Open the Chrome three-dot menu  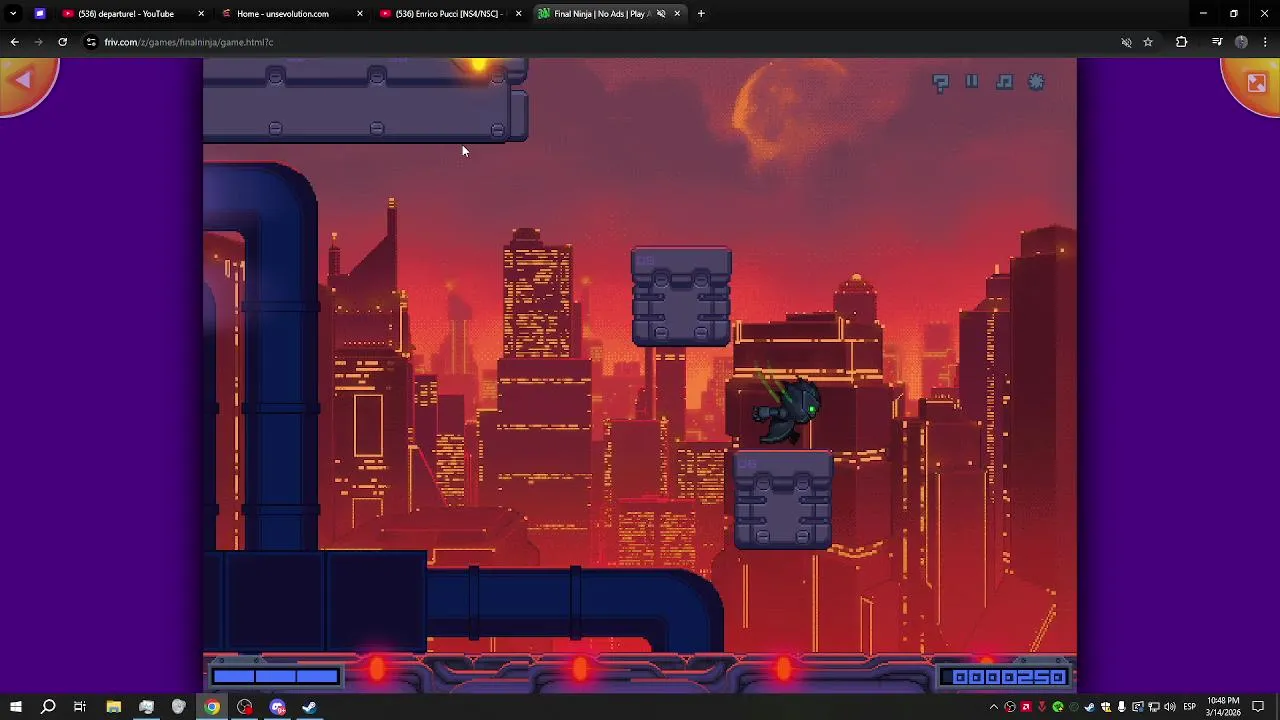click(1265, 42)
